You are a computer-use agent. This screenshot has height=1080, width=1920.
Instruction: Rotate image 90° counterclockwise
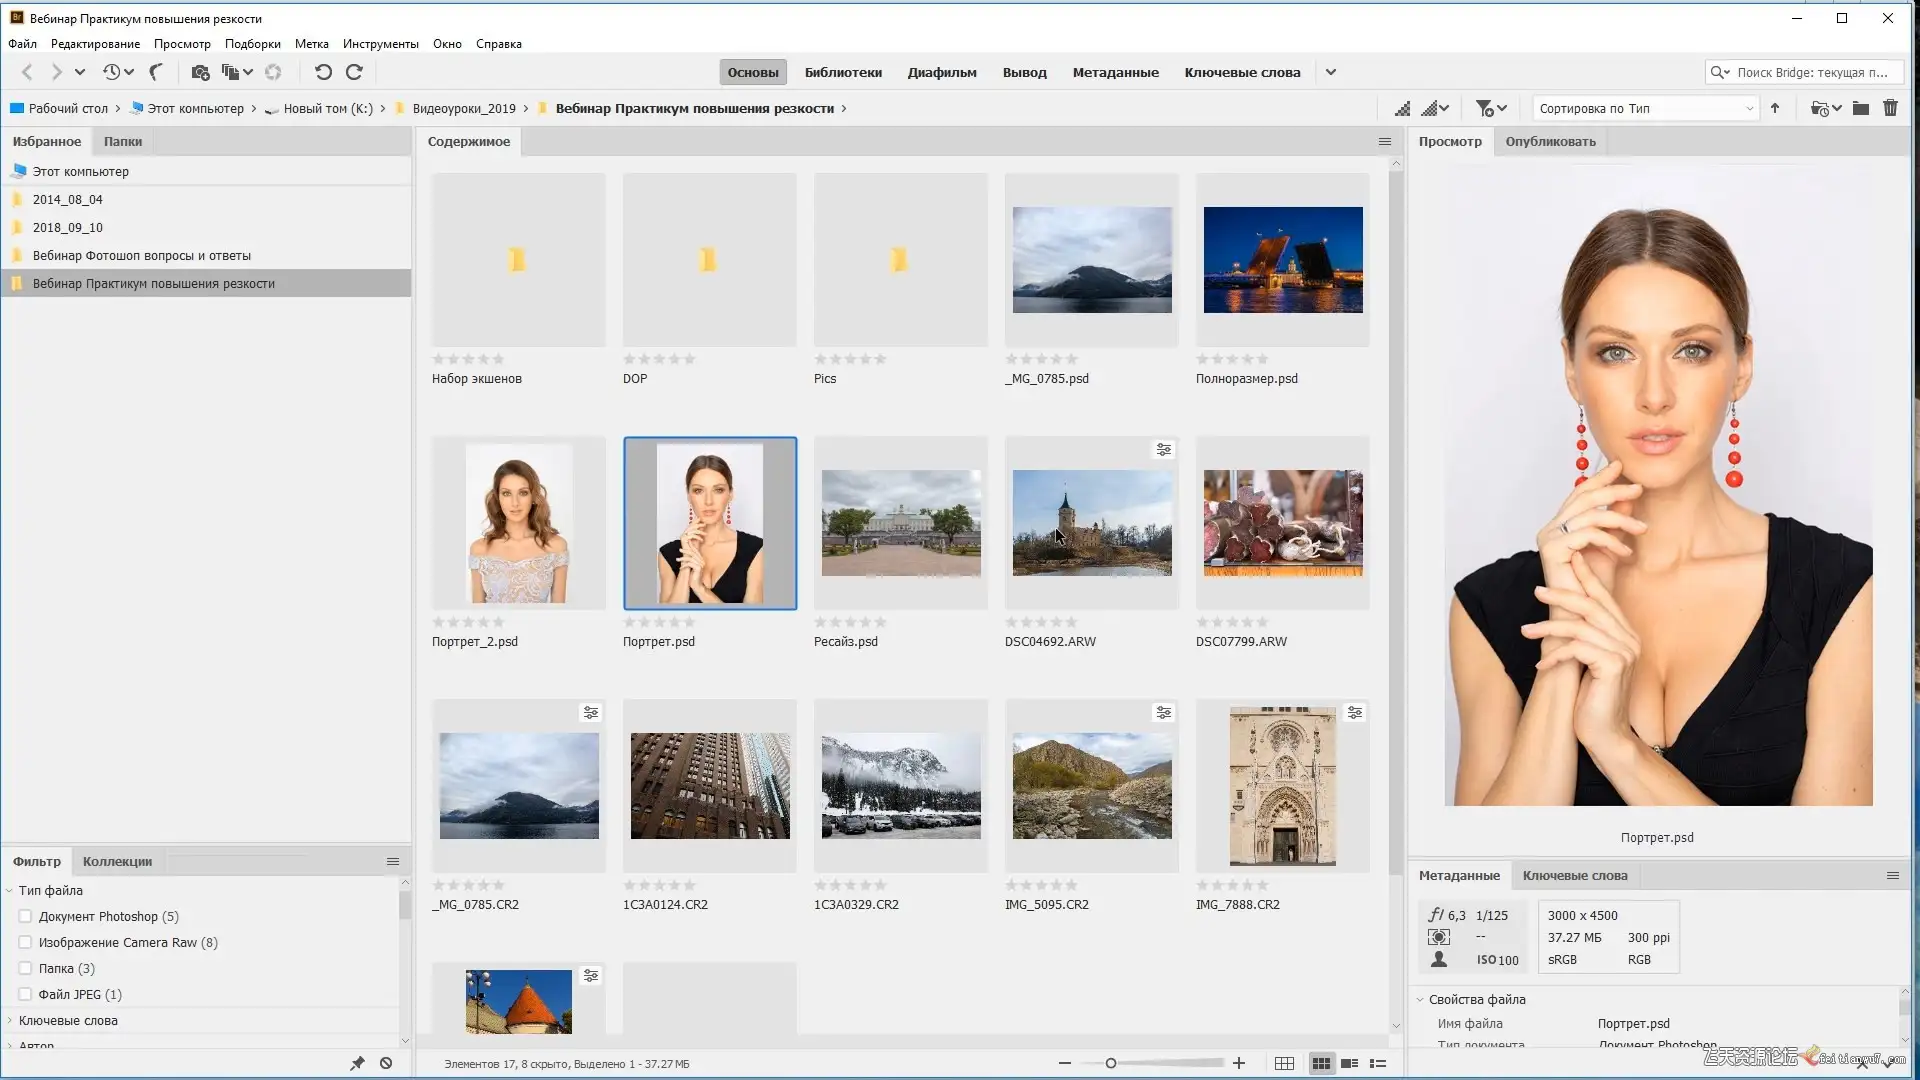(323, 72)
